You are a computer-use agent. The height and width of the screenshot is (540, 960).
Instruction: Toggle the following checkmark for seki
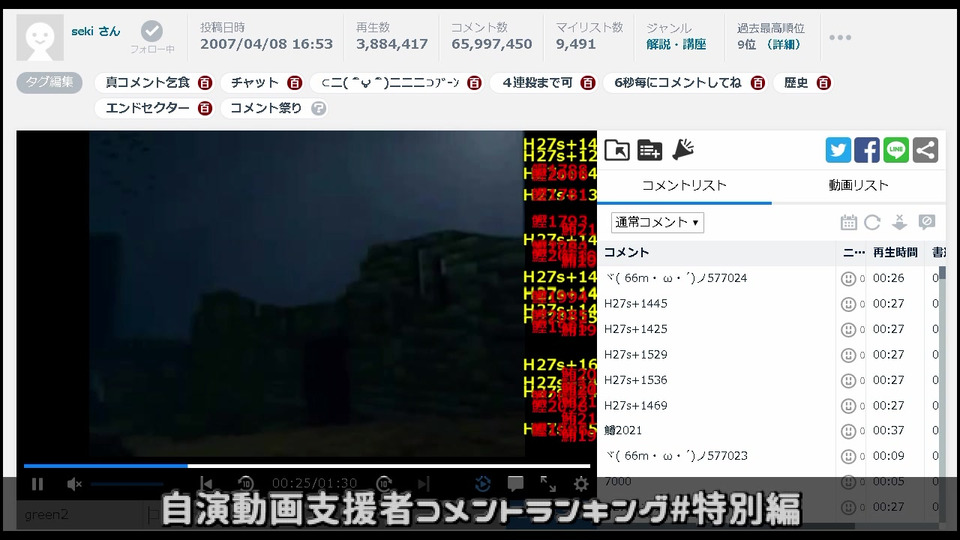152,31
